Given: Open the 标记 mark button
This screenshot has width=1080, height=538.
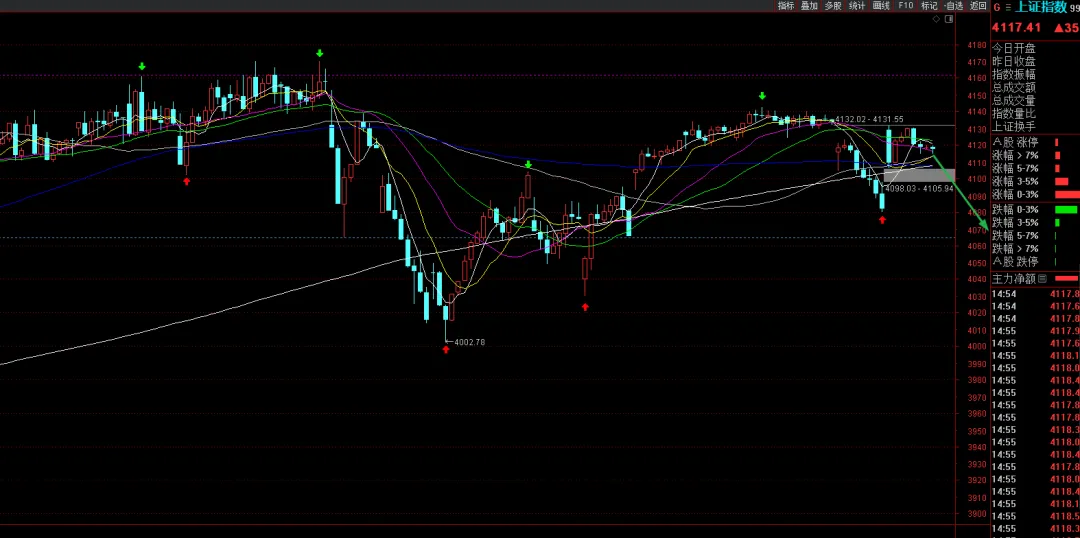Looking at the screenshot, I should click(929, 6).
